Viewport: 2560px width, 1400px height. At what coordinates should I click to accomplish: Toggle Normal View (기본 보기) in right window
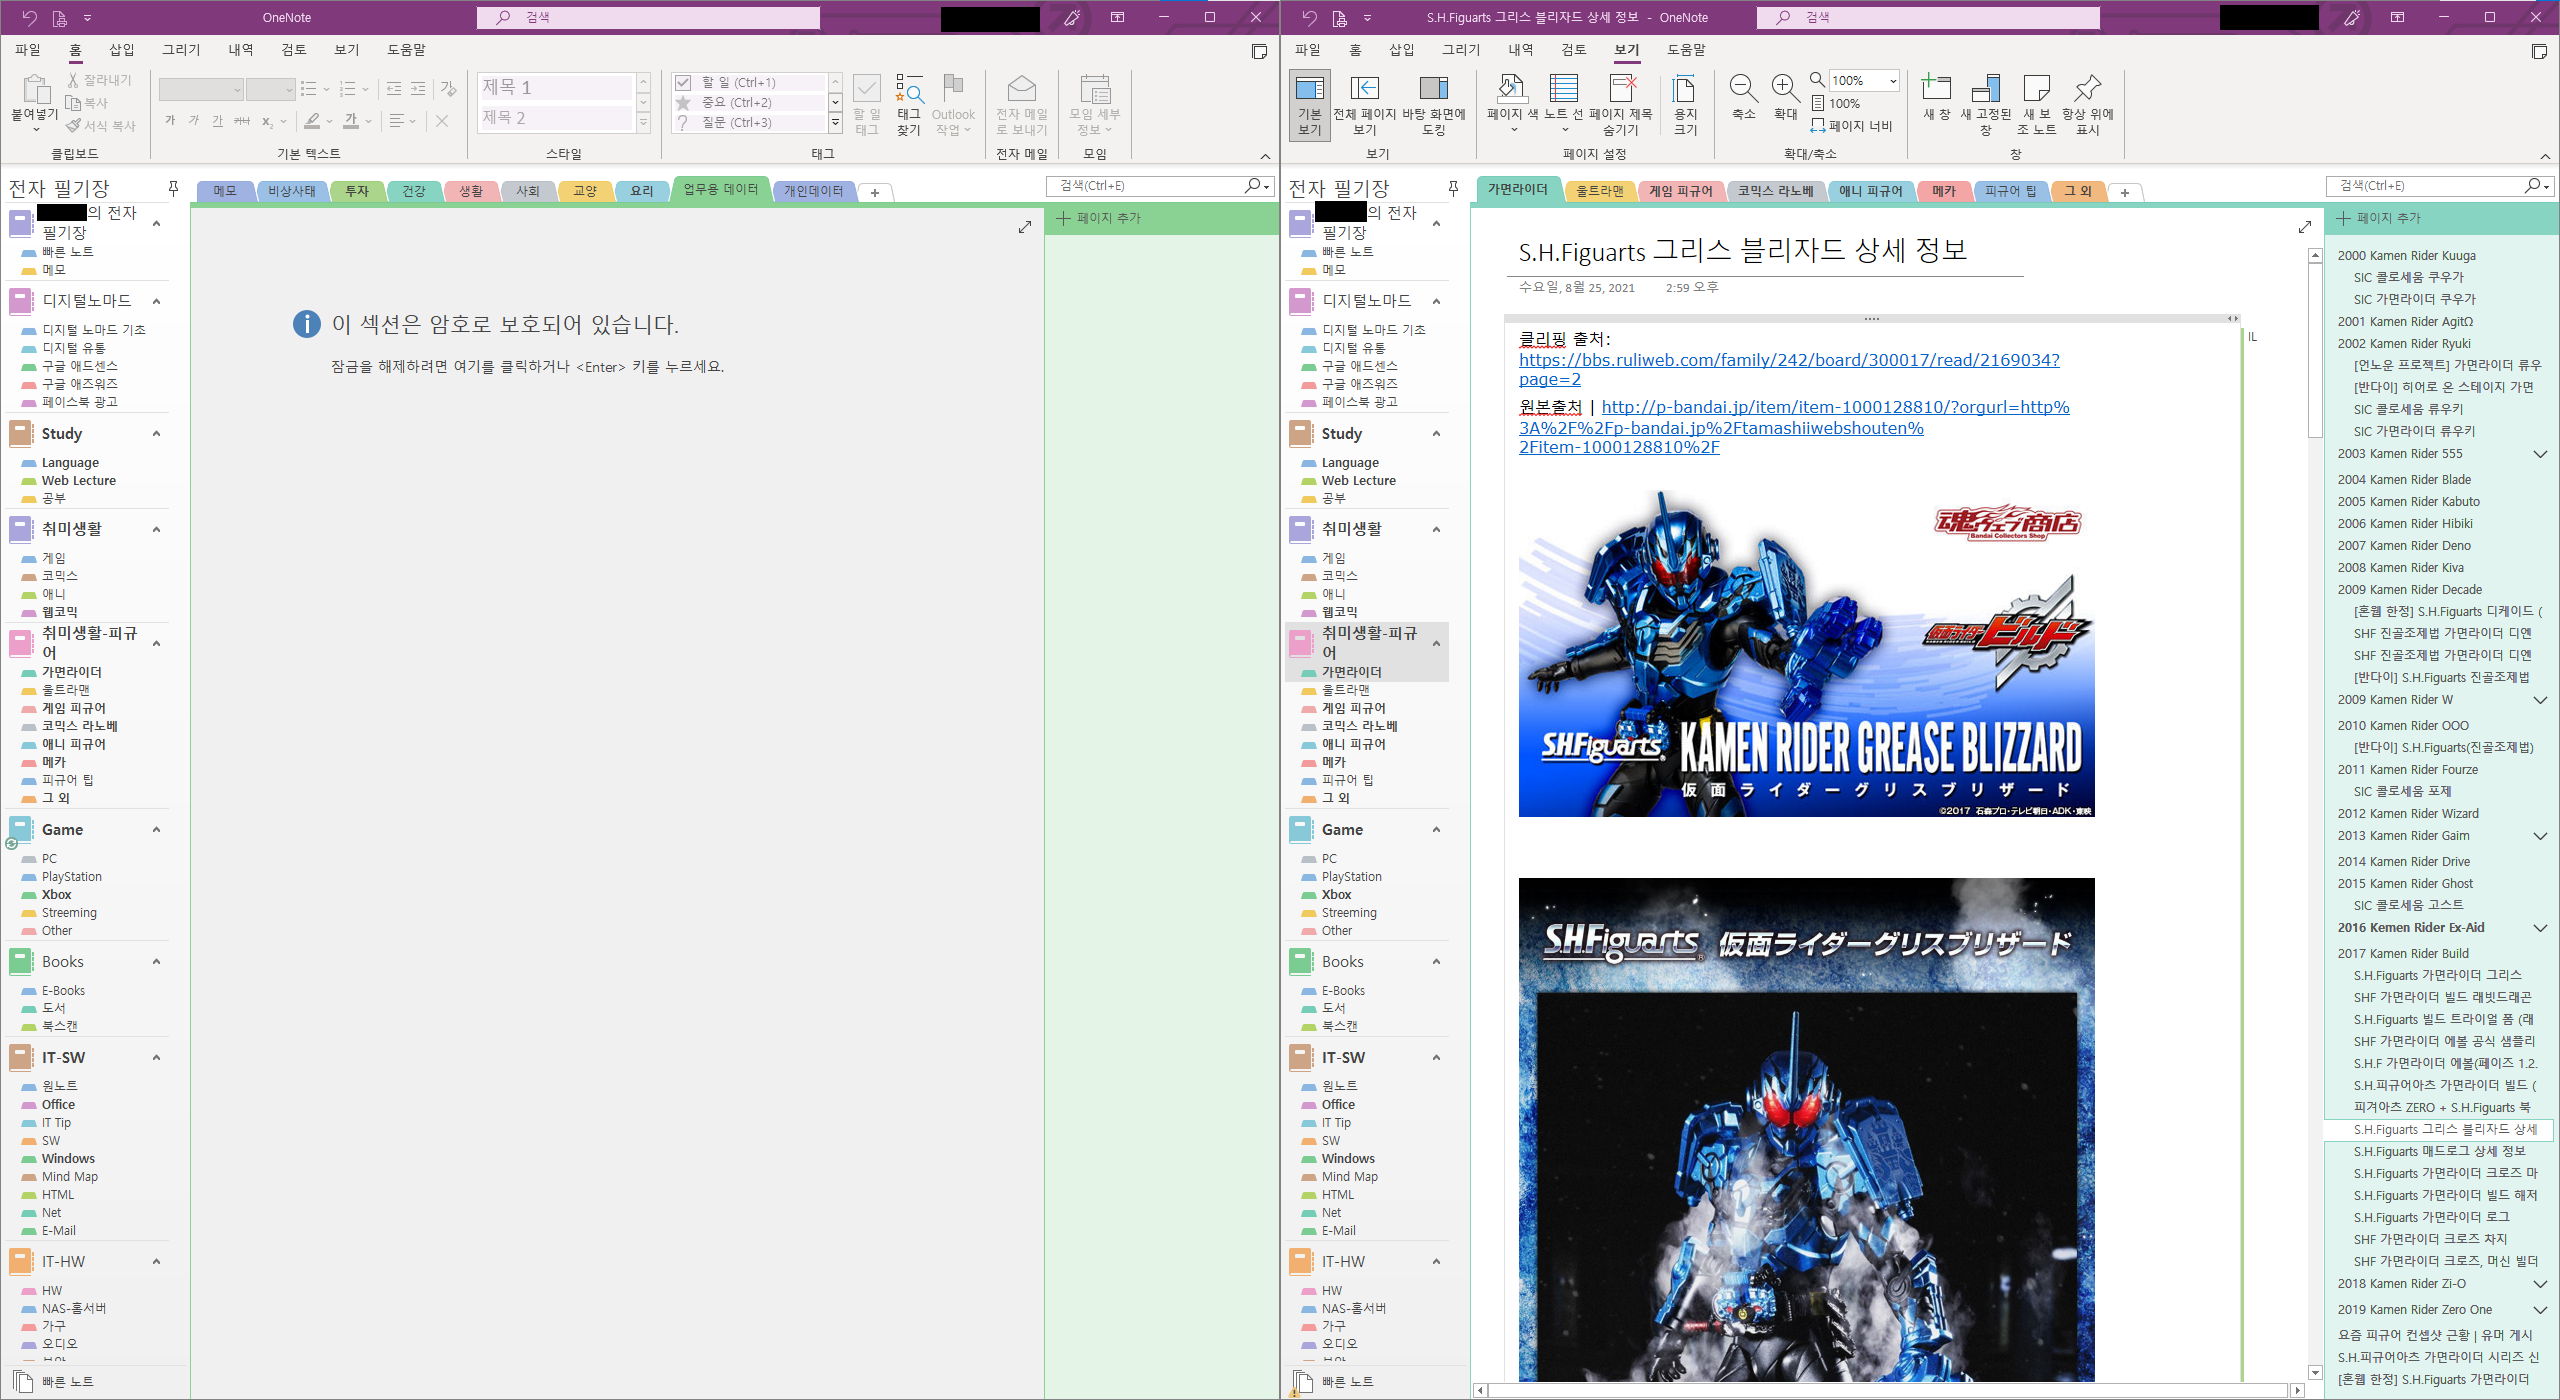[x=1309, y=90]
